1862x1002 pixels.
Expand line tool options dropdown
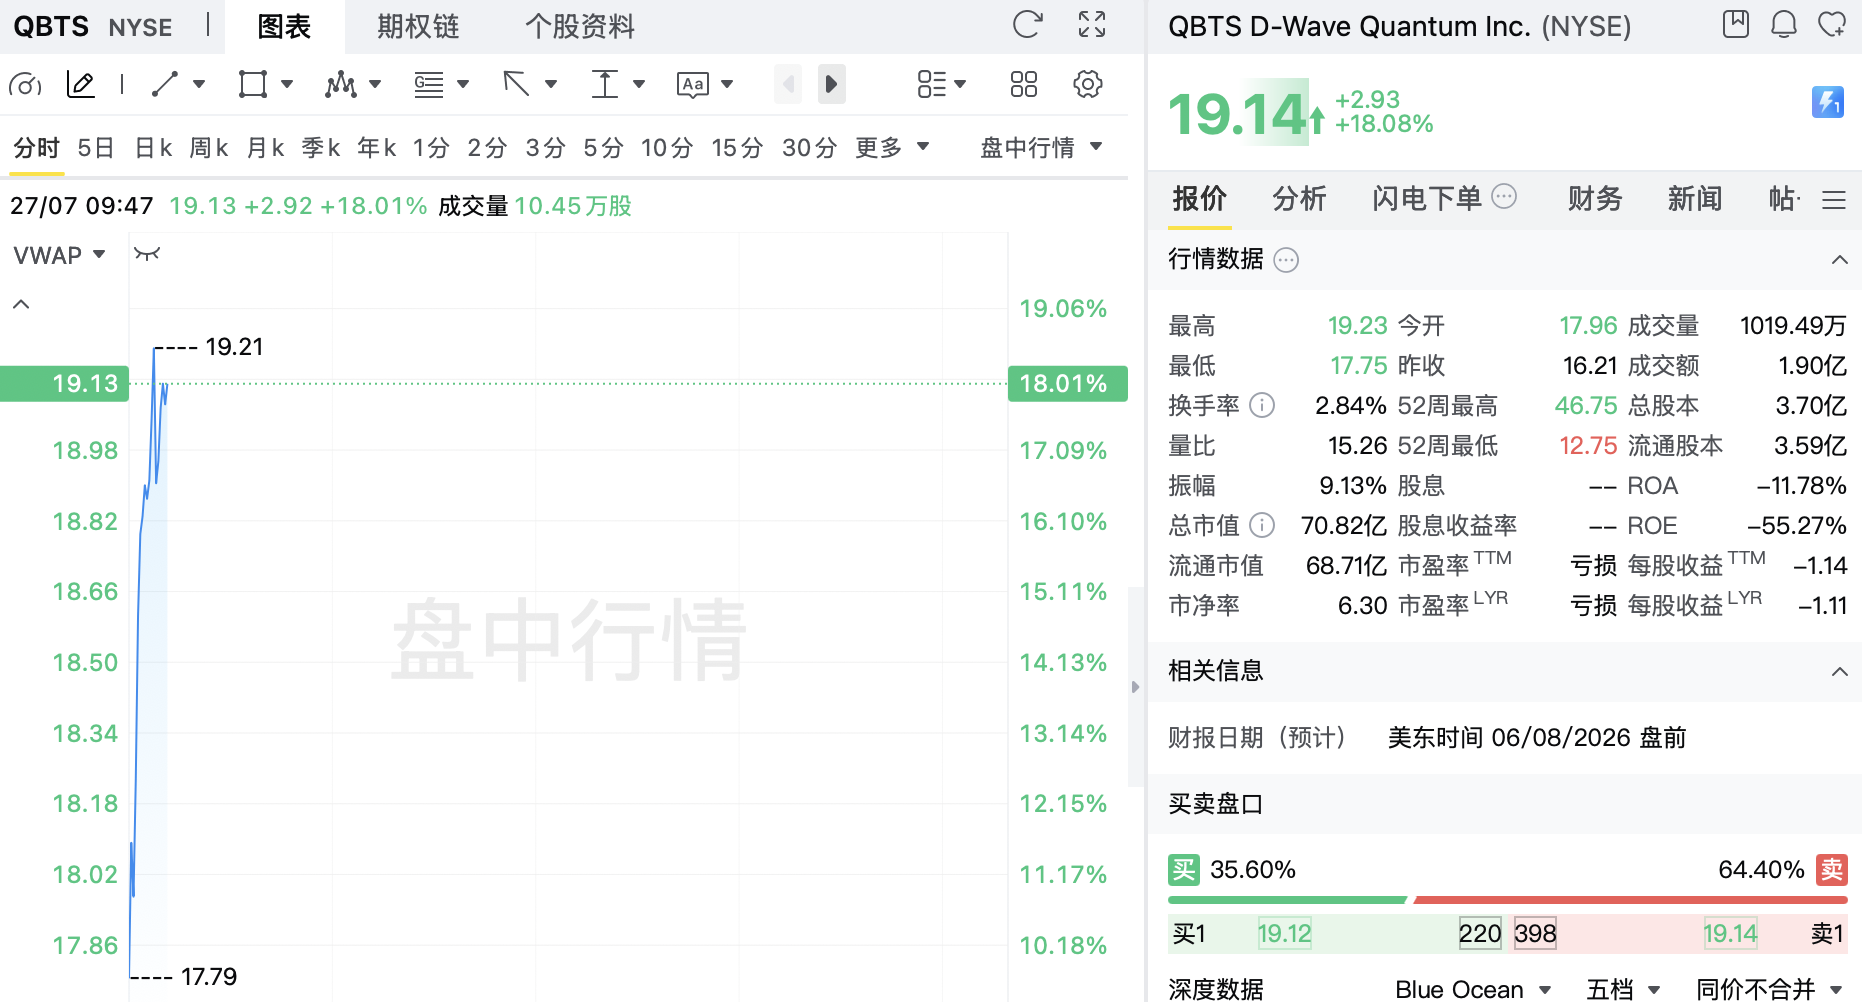click(x=199, y=85)
